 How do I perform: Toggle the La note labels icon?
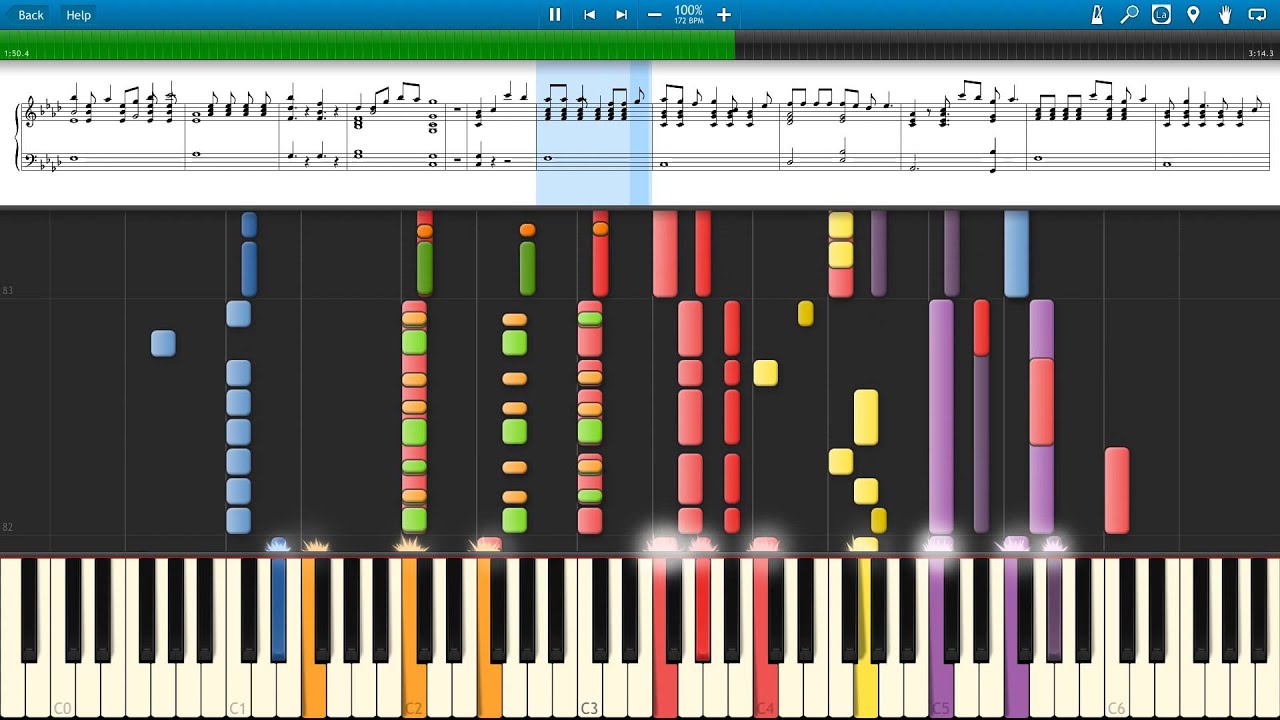[x=1161, y=14]
